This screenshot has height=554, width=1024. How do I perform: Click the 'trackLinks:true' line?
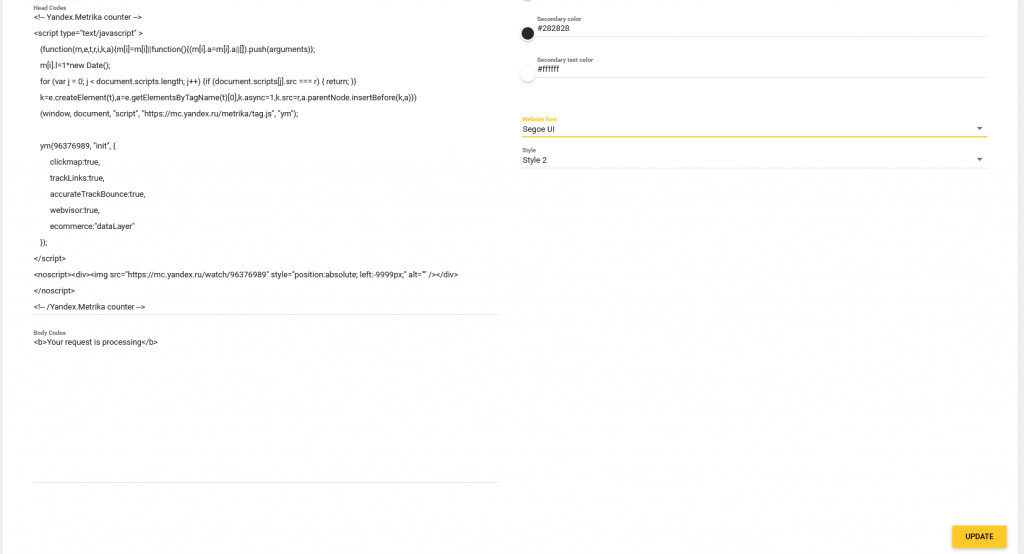[77, 178]
